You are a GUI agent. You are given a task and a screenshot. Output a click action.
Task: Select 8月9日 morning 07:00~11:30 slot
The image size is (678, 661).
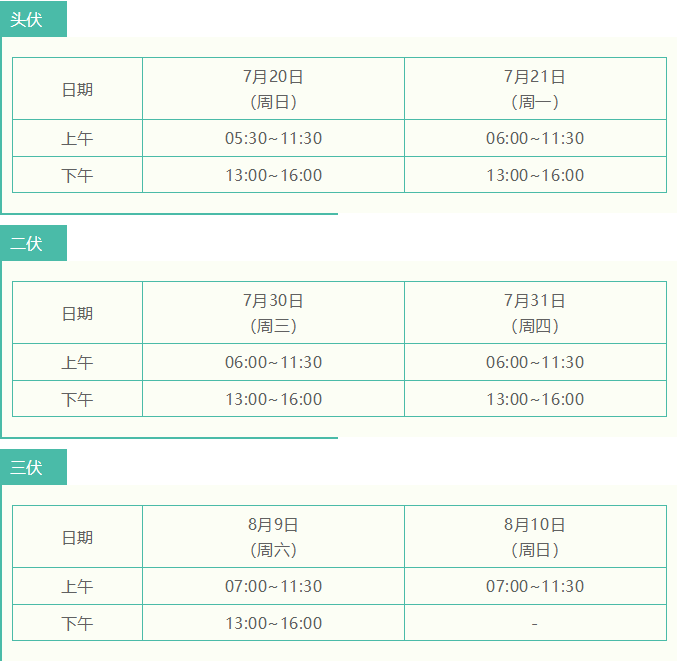click(273, 586)
